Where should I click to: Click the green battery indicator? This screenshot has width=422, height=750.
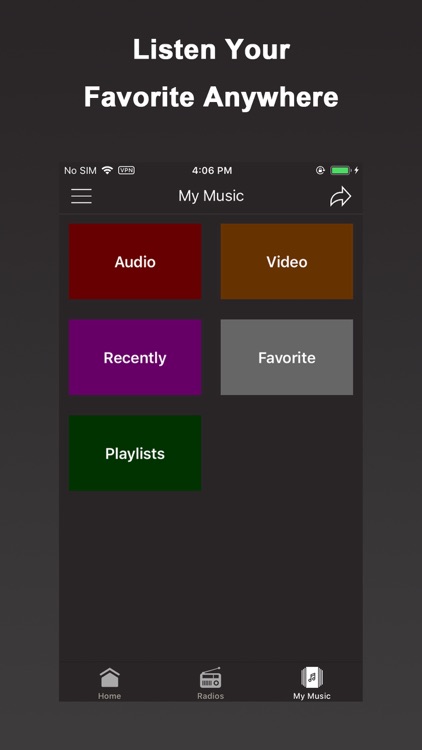pyautogui.click(x=341, y=170)
